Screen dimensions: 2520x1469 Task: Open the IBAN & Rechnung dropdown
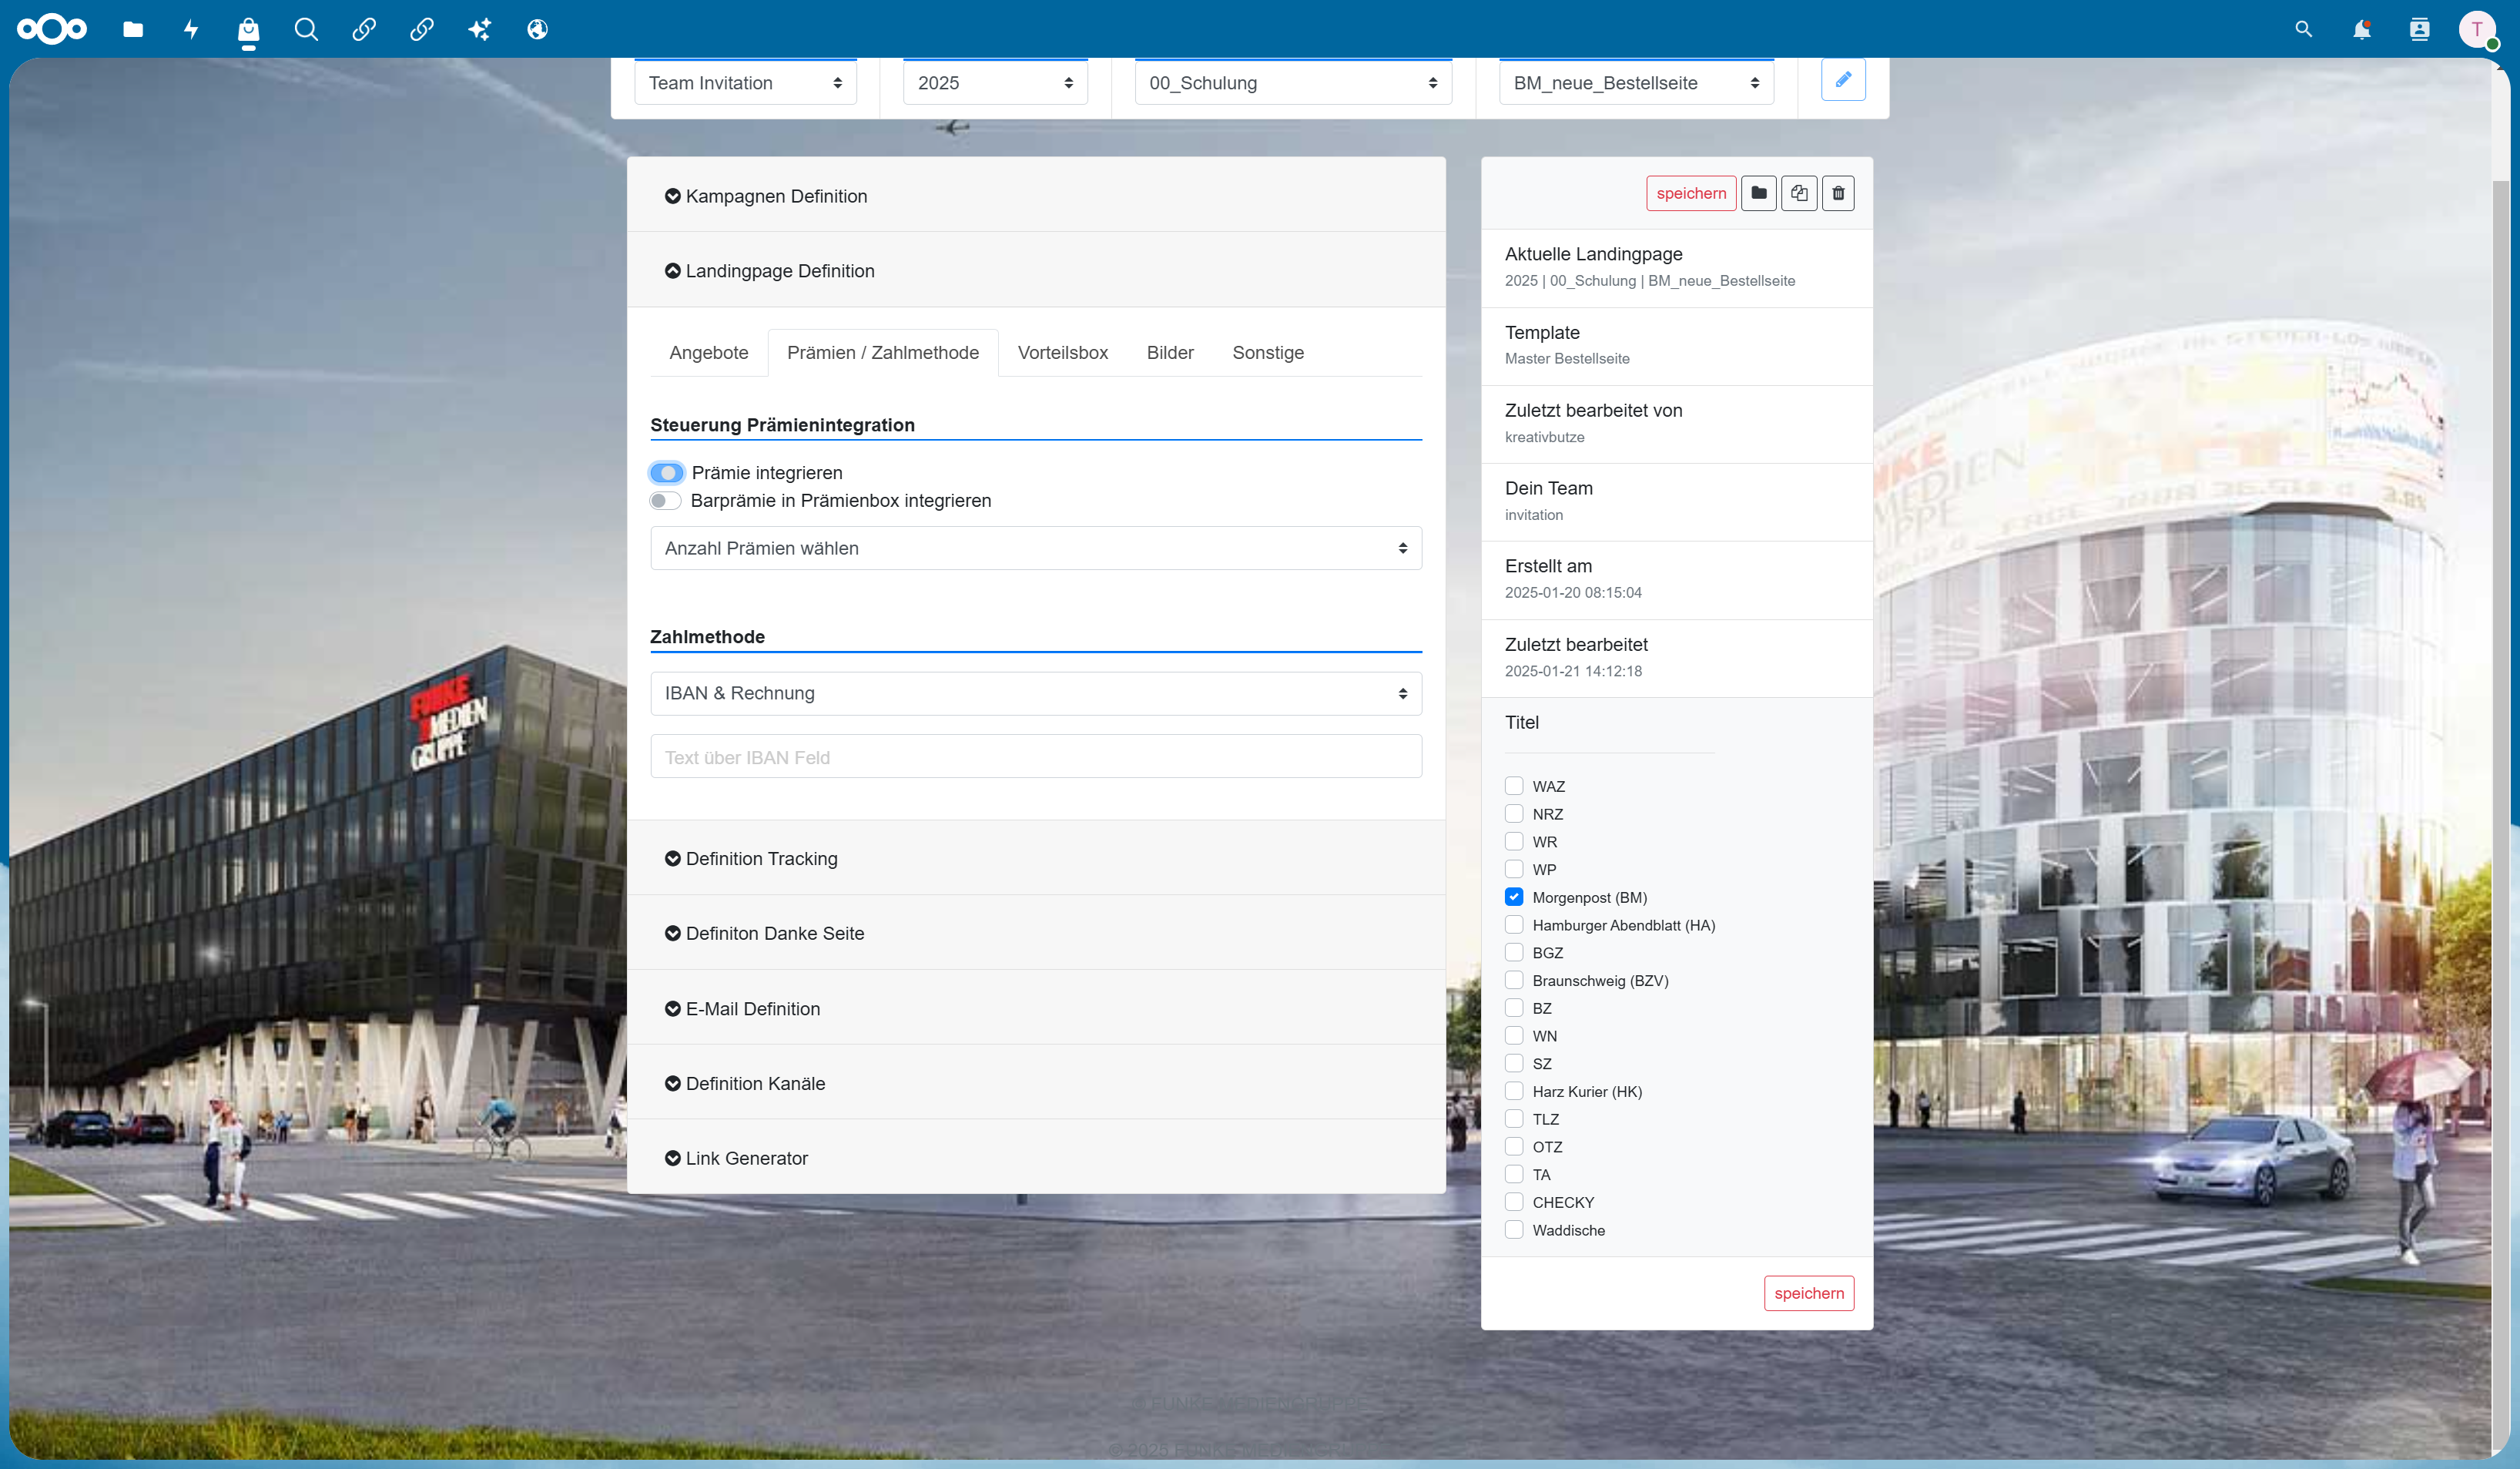[1036, 693]
